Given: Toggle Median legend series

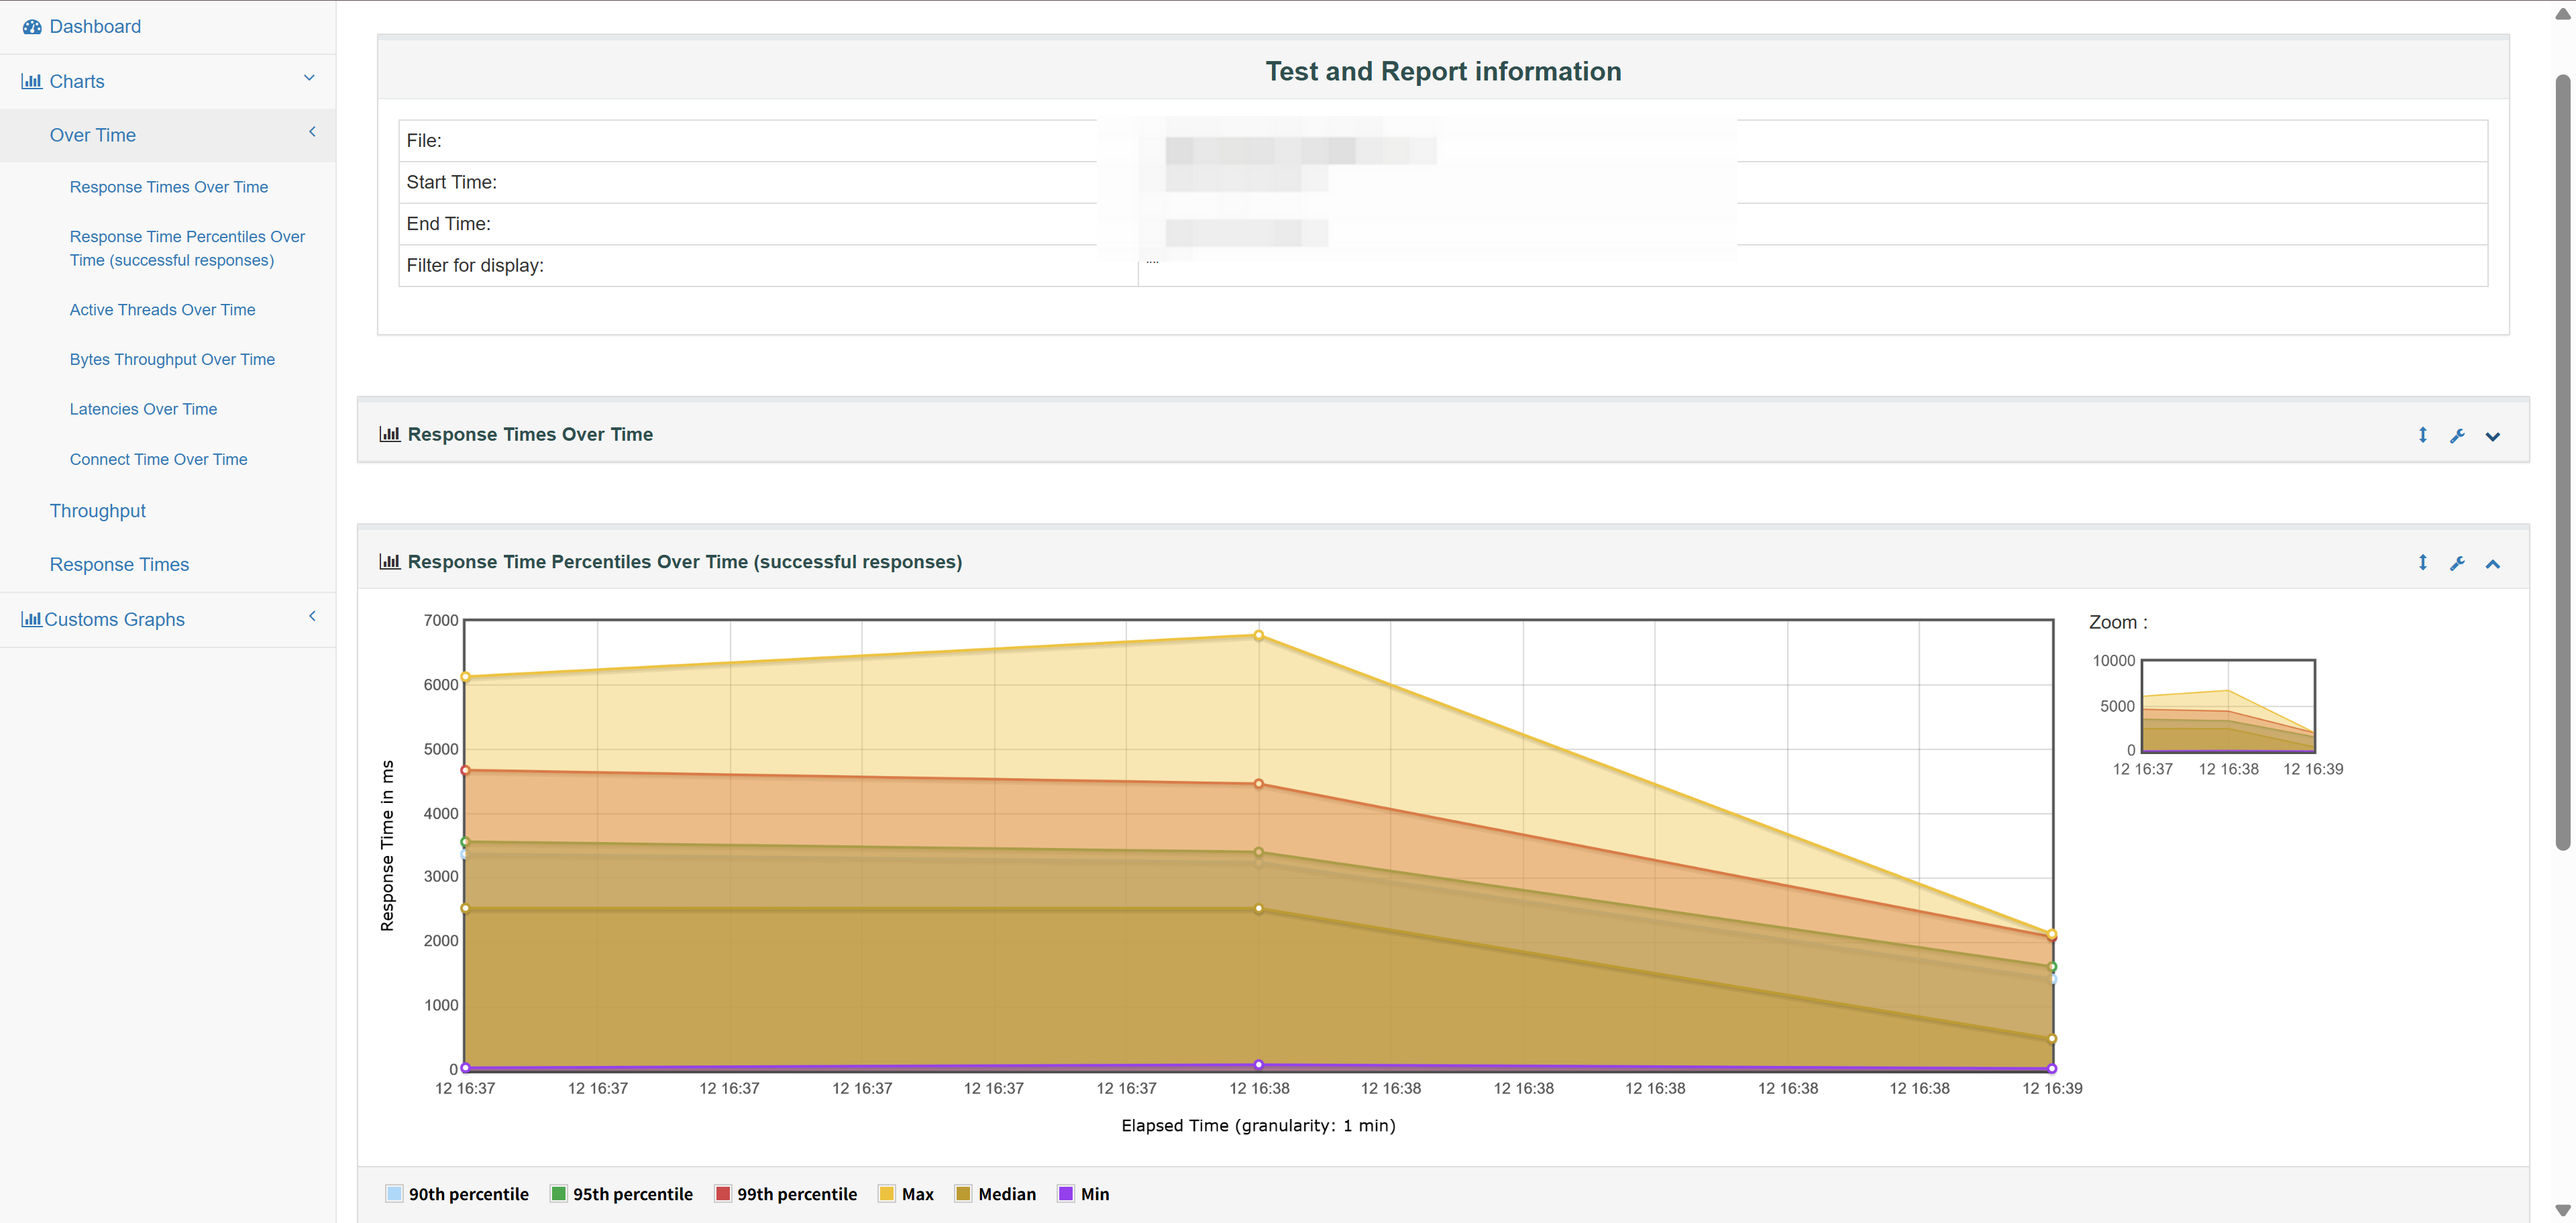Looking at the screenshot, I should (996, 1194).
